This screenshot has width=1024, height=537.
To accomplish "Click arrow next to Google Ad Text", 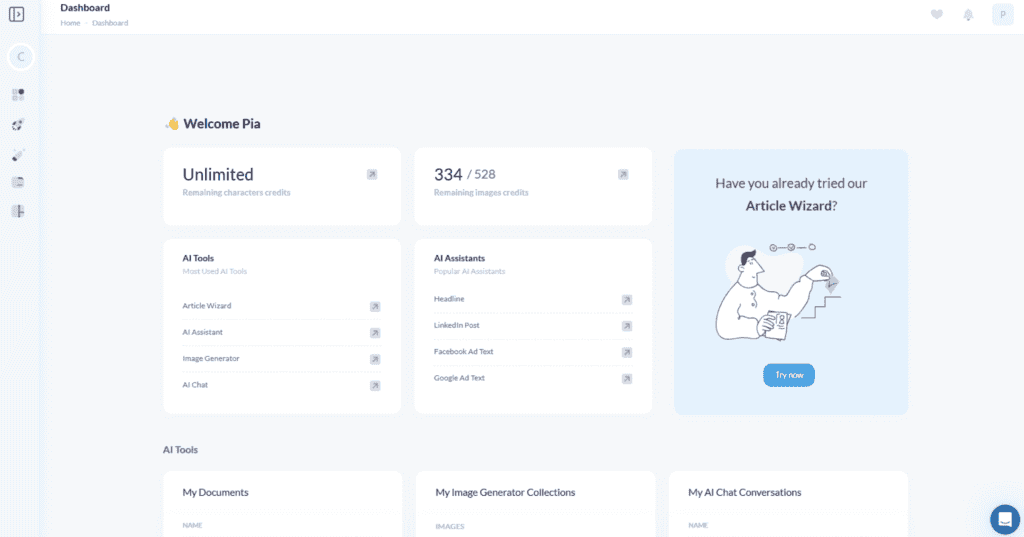I will 627,379.
